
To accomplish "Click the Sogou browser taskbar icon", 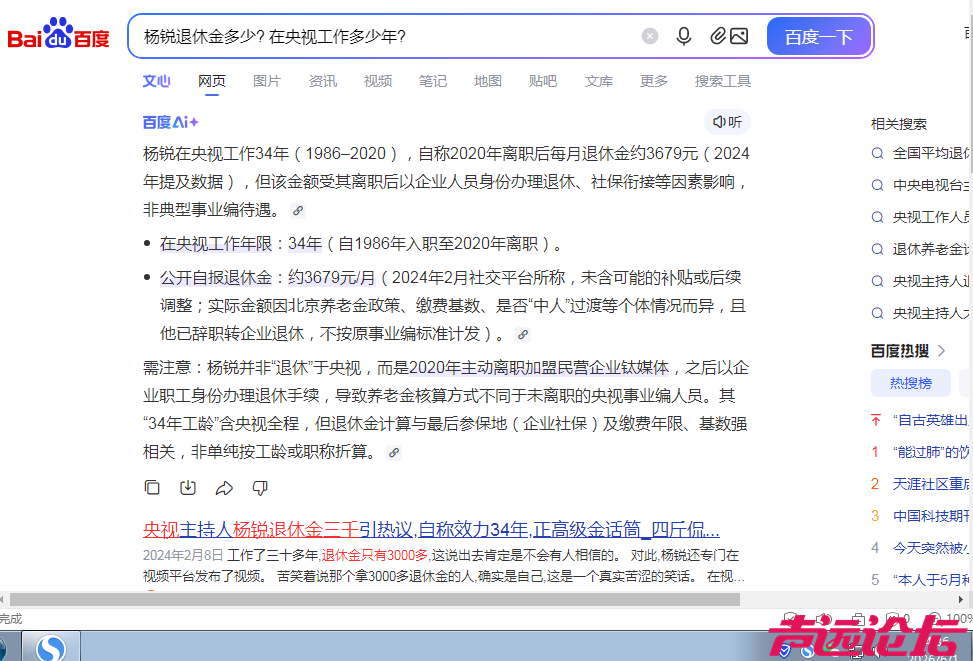I will click(x=51, y=647).
